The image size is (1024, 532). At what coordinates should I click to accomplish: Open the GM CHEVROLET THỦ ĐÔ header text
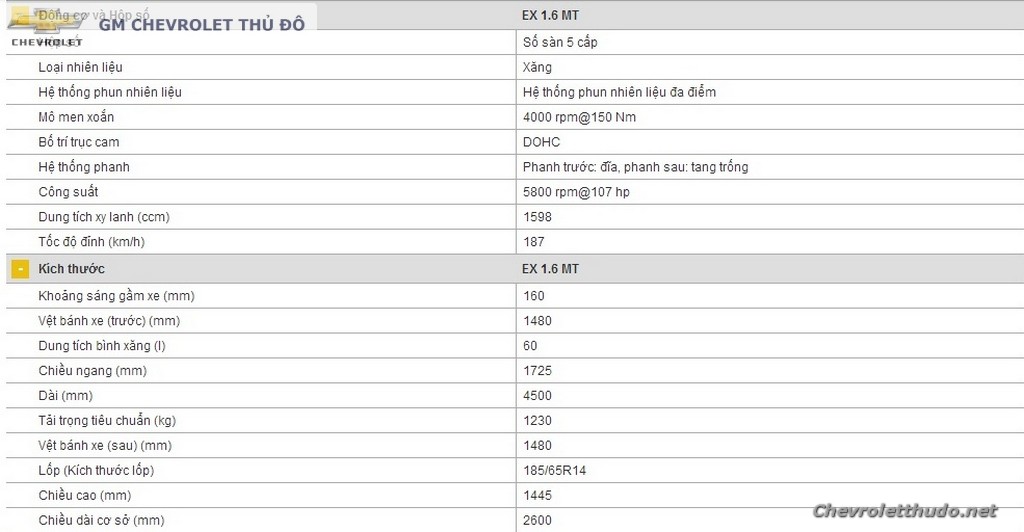tap(202, 25)
